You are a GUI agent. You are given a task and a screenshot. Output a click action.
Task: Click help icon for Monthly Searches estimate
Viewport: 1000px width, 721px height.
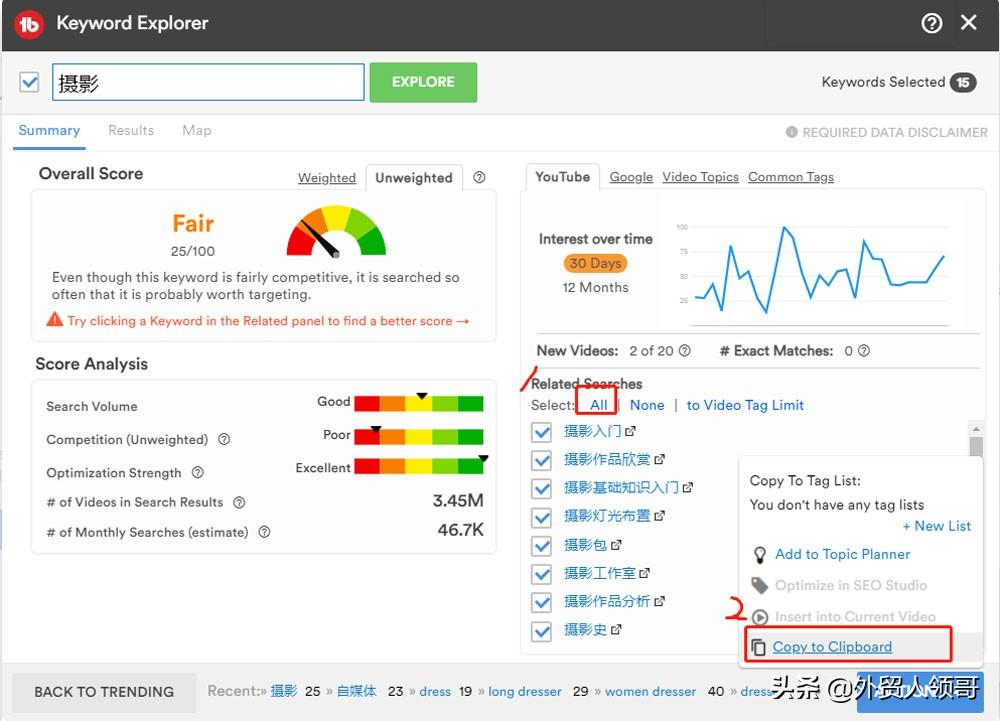pyautogui.click(x=264, y=532)
